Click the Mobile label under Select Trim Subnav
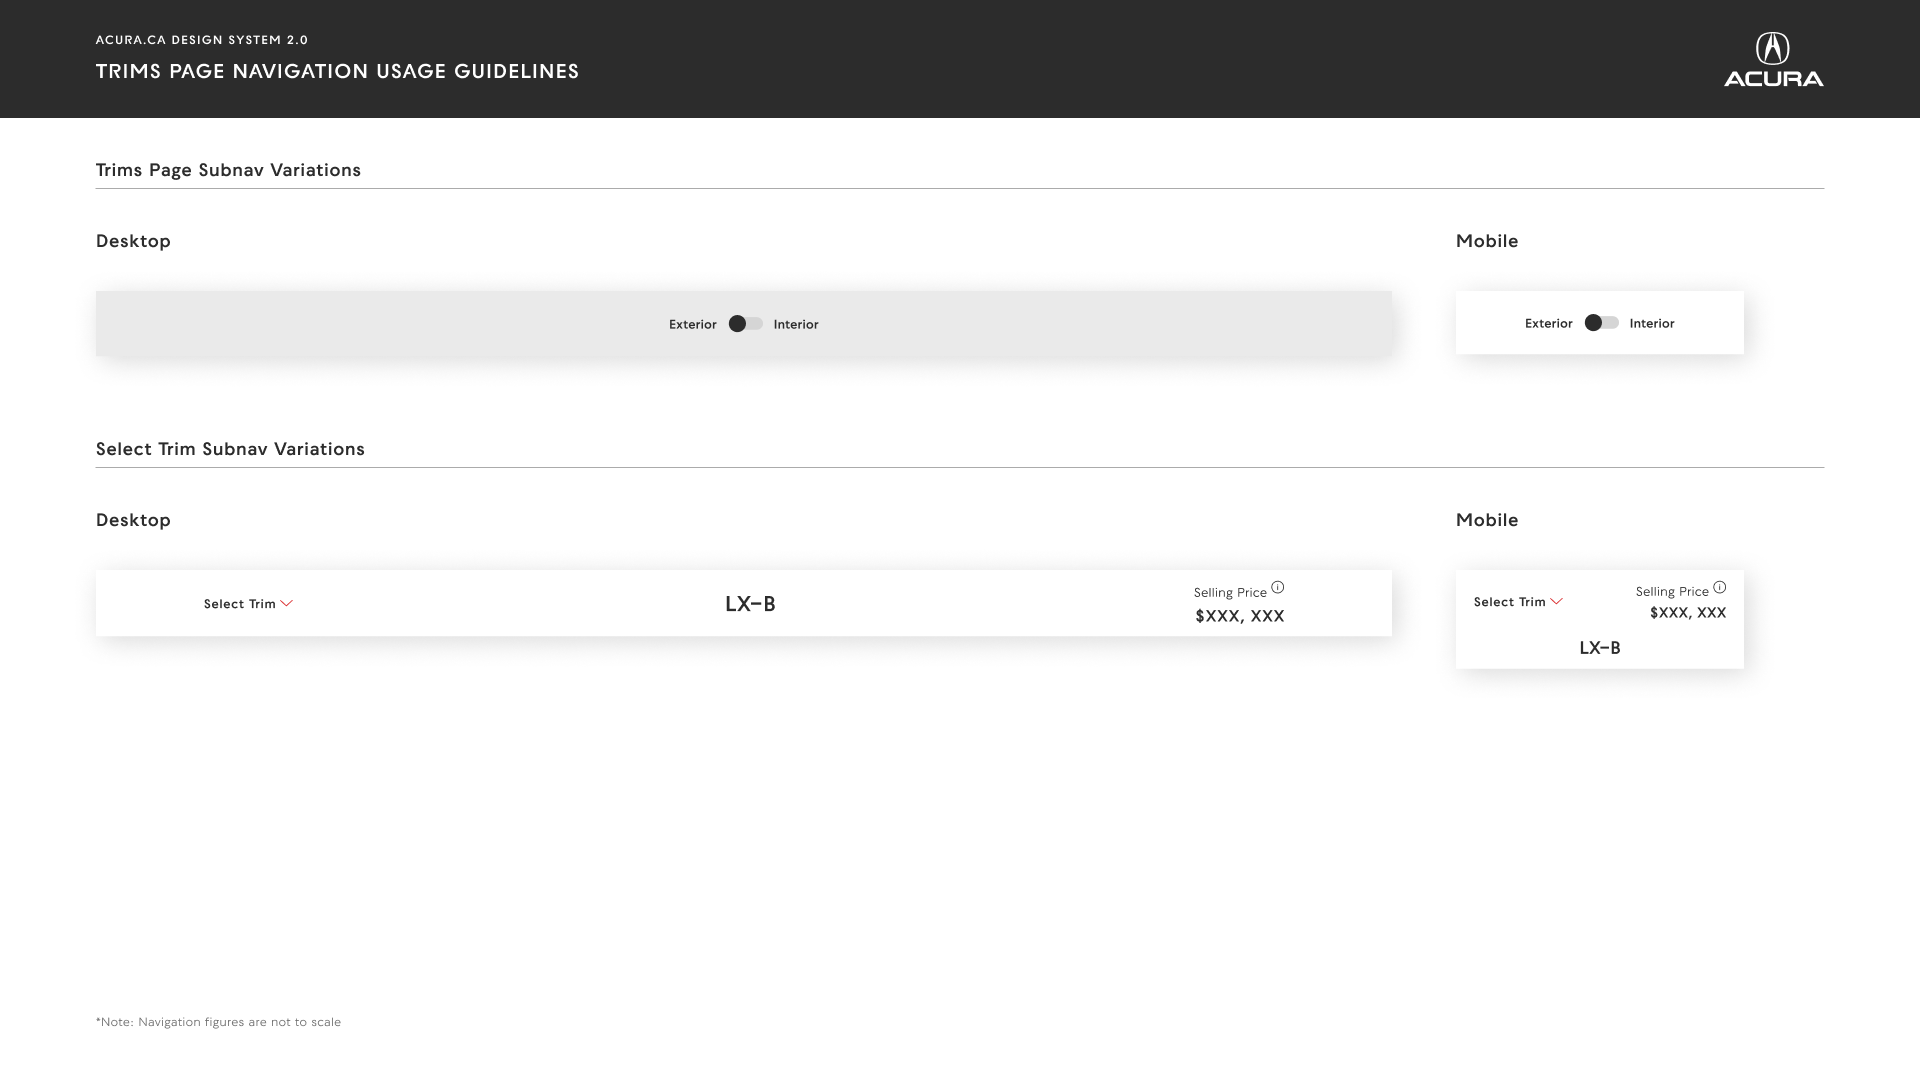The height and width of the screenshot is (1080, 1920). coord(1487,520)
